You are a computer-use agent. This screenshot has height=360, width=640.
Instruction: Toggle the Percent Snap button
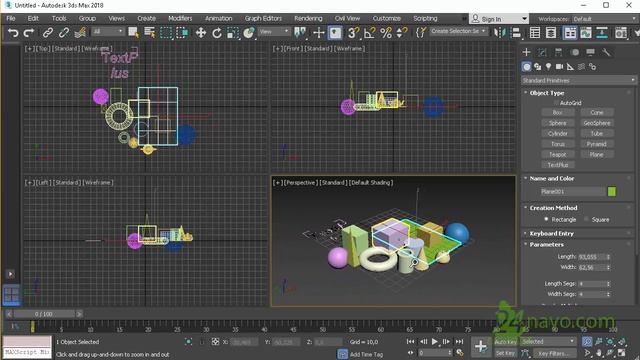(386, 33)
